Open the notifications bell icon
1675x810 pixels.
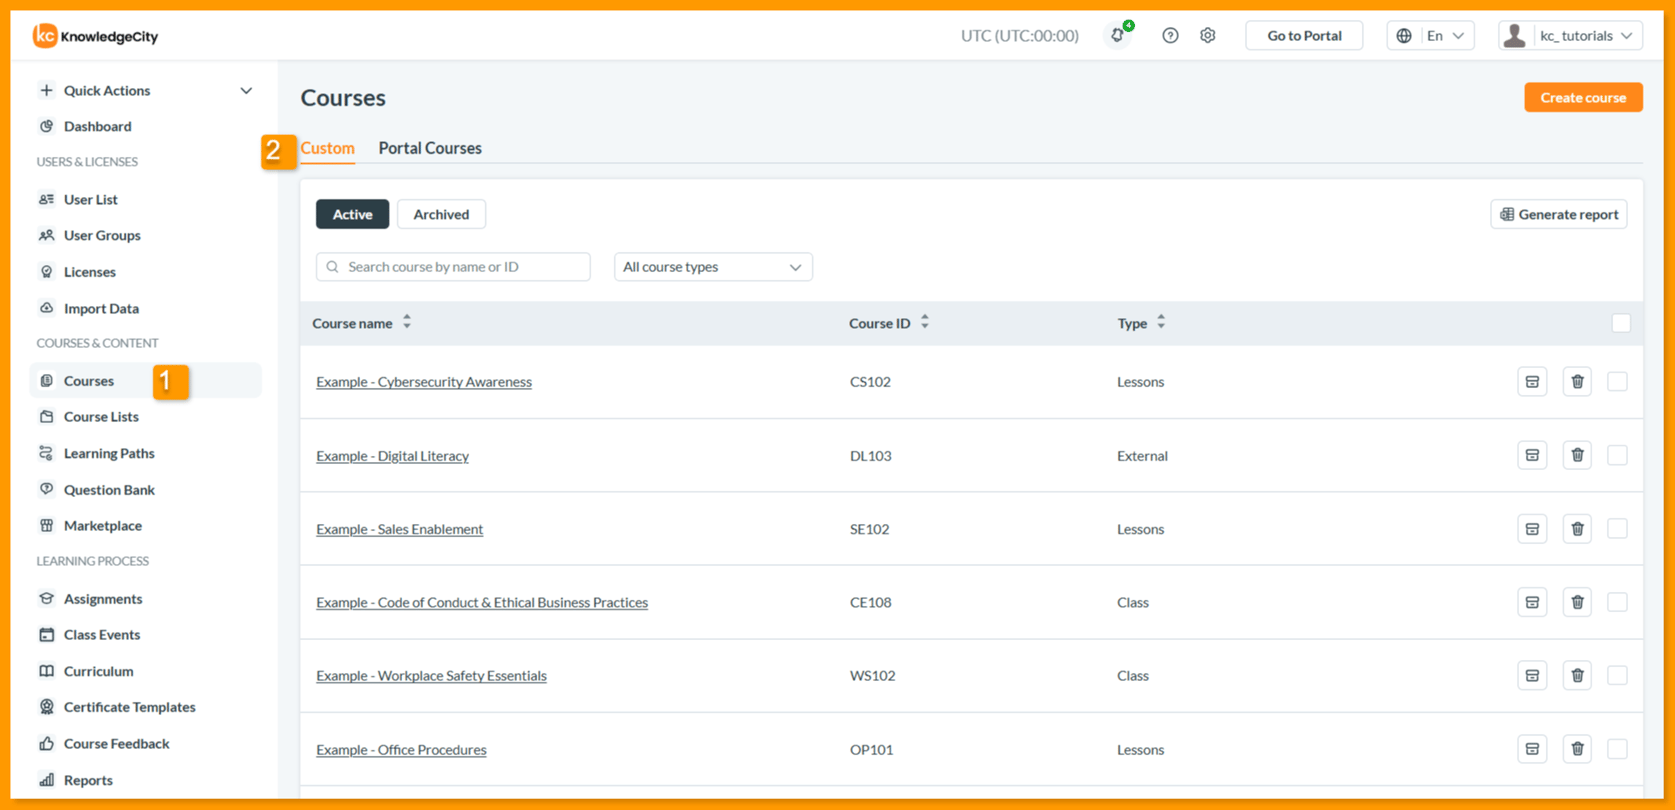point(1118,35)
